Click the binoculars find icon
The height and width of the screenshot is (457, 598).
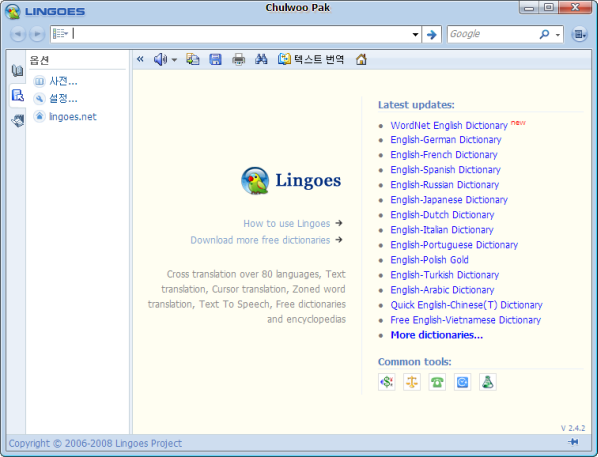(x=261, y=59)
